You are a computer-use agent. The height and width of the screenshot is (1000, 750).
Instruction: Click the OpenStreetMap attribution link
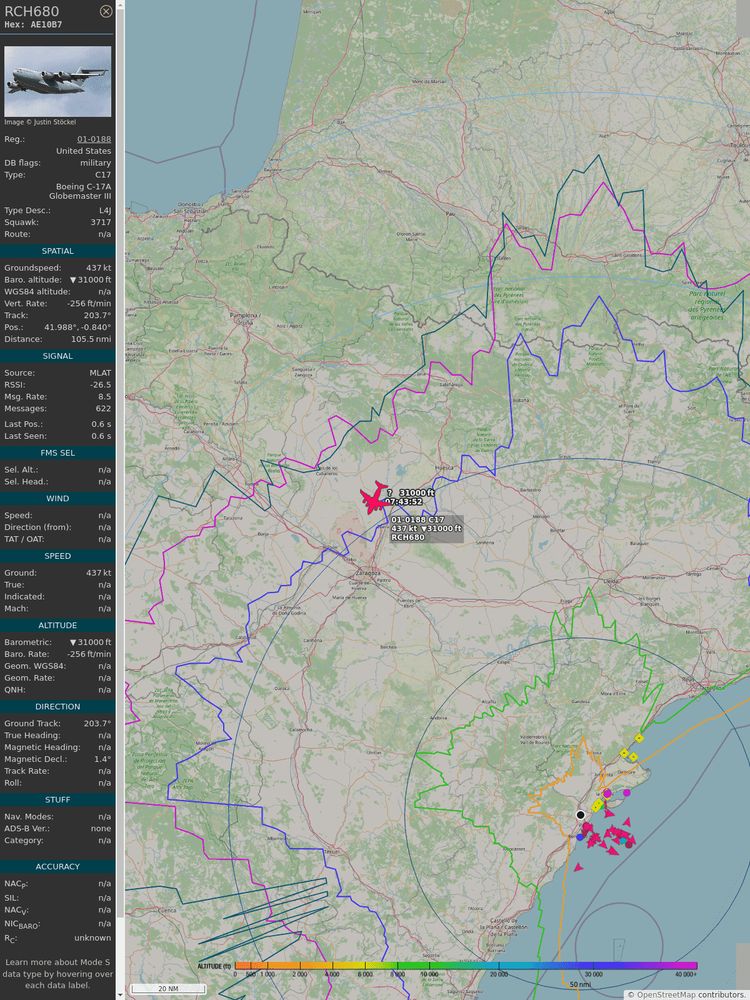665,995
